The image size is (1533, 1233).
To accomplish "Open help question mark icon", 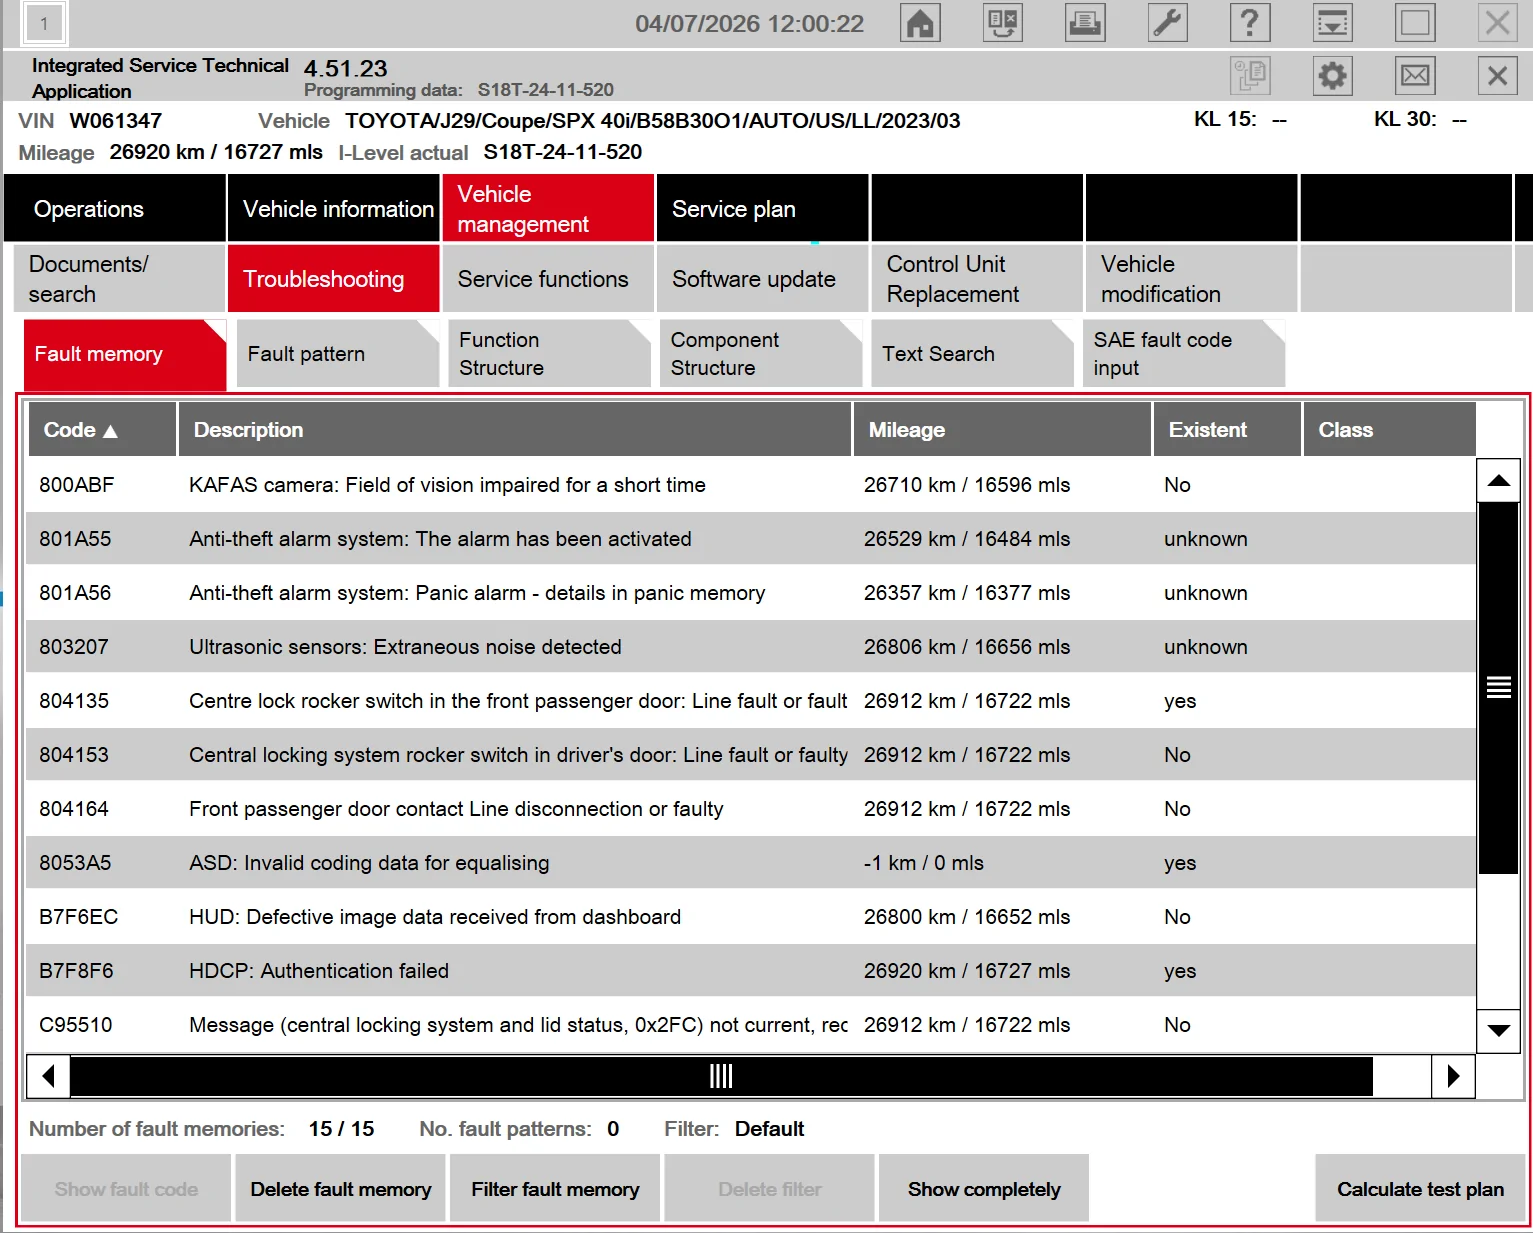I will pyautogui.click(x=1250, y=23).
